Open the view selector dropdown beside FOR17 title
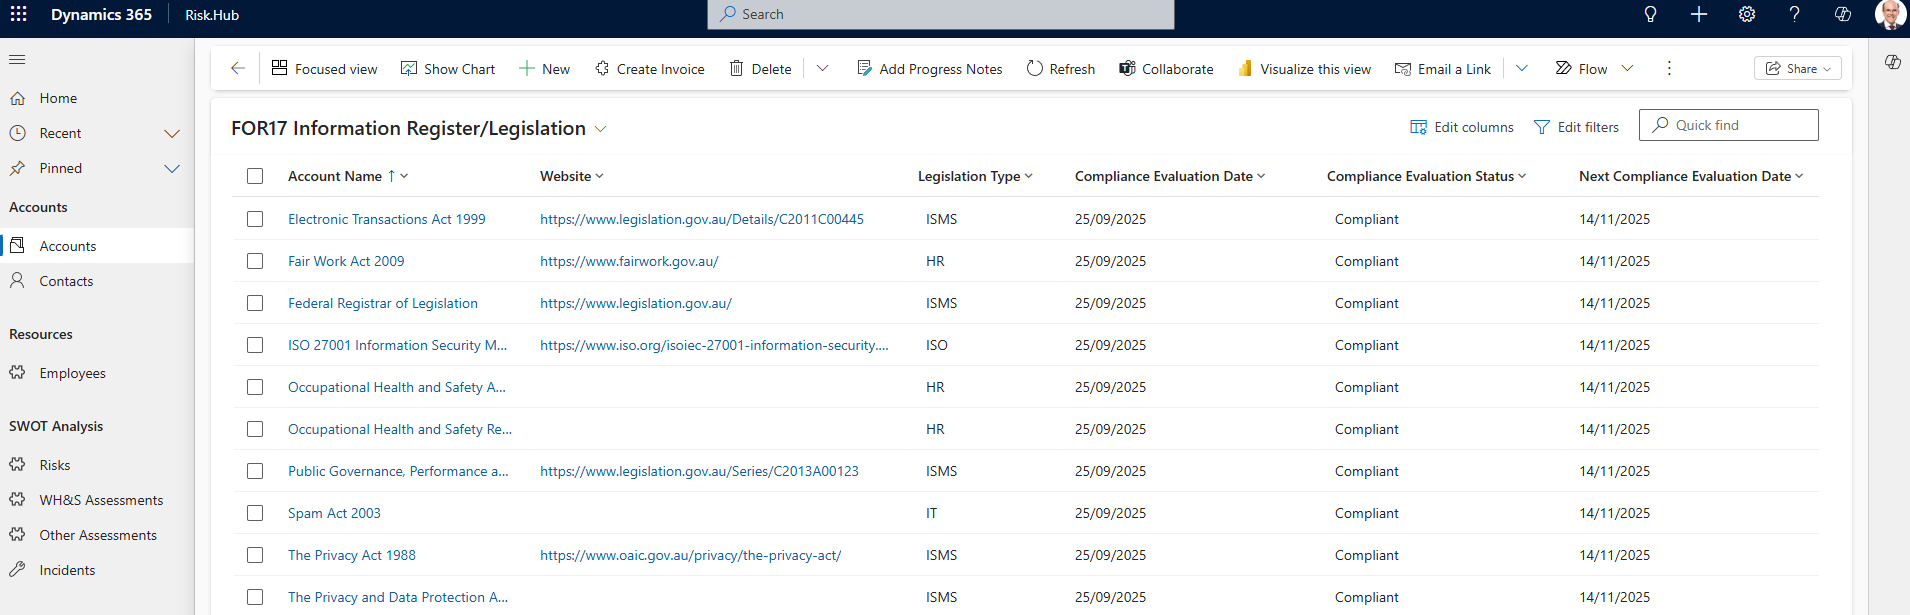Viewport: 1910px width, 615px height. pyautogui.click(x=600, y=129)
